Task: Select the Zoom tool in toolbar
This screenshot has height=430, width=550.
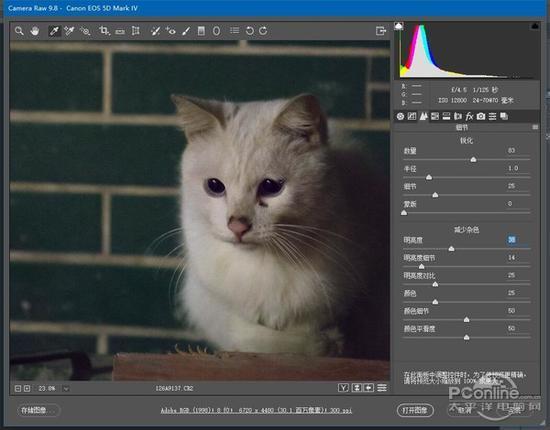Action: click(x=19, y=31)
